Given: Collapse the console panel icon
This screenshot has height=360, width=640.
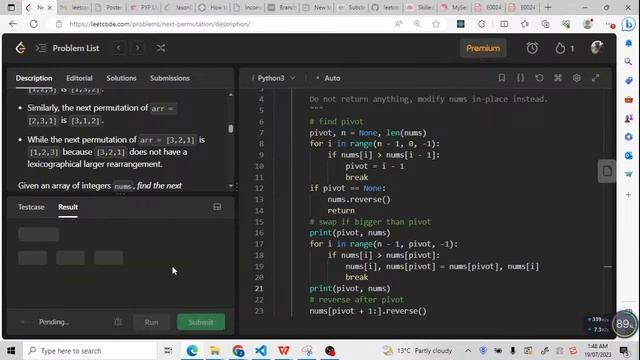Looking at the screenshot, I should pyautogui.click(x=217, y=207).
